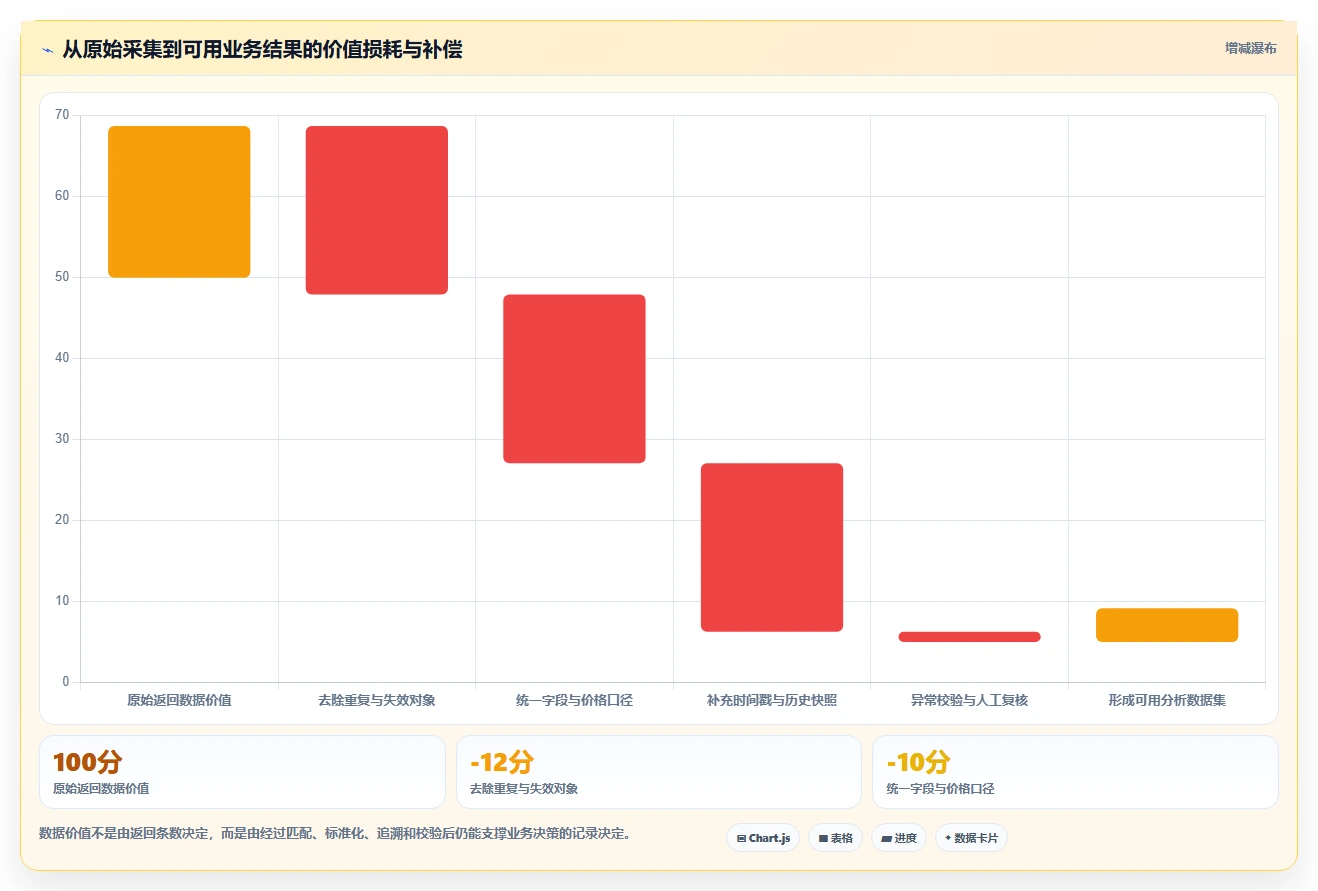
Task: Click x-axis label 补充时间戳与历史快照
Action: tap(772, 700)
